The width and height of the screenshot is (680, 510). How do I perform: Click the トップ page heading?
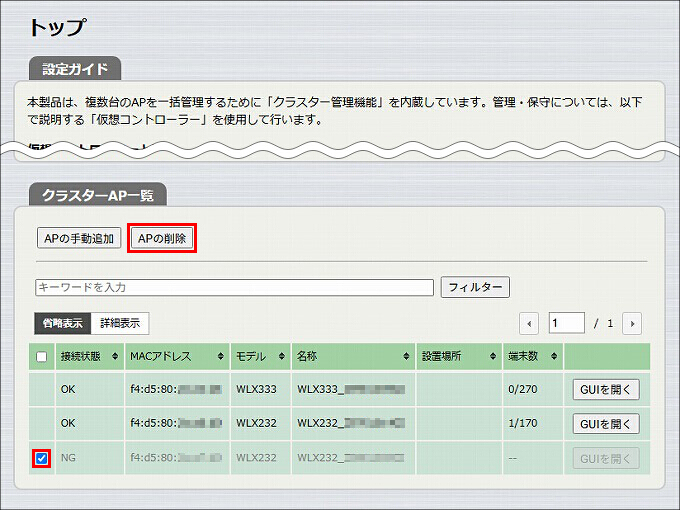coord(57,27)
